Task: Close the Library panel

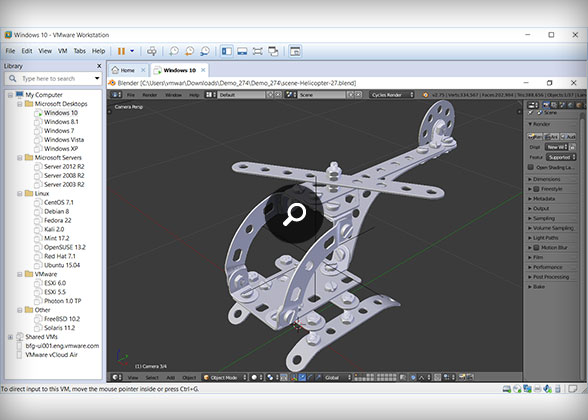Action: click(99, 66)
